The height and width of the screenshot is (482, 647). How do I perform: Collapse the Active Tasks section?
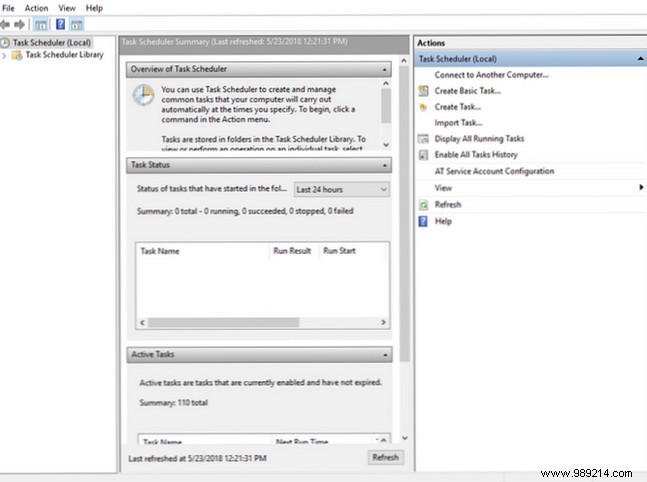point(385,355)
